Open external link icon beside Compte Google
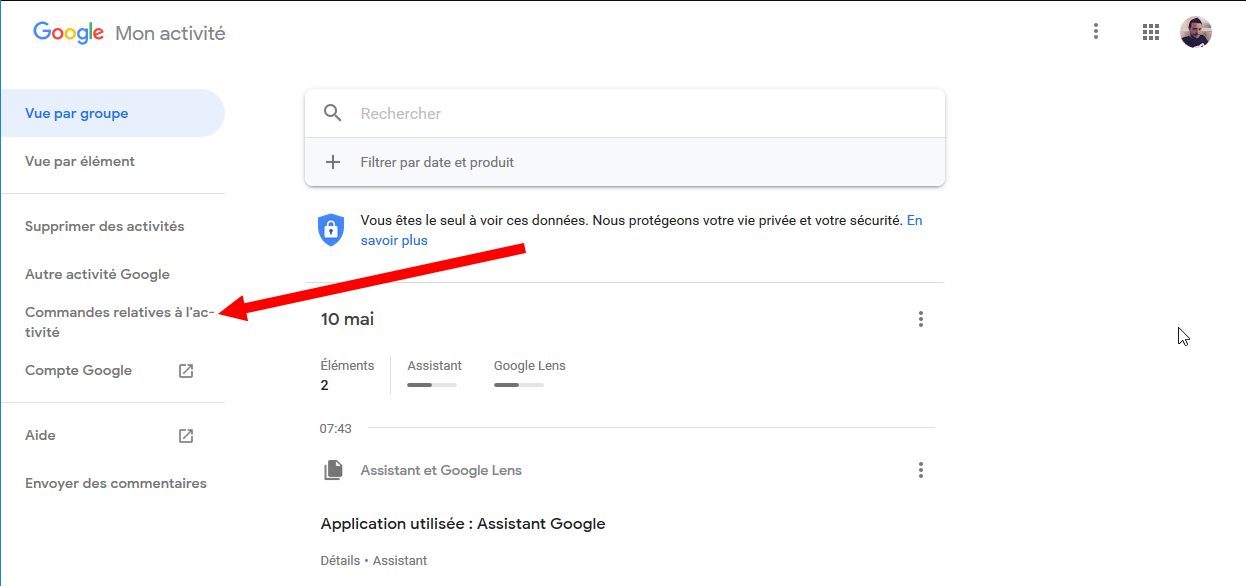 pyautogui.click(x=186, y=371)
